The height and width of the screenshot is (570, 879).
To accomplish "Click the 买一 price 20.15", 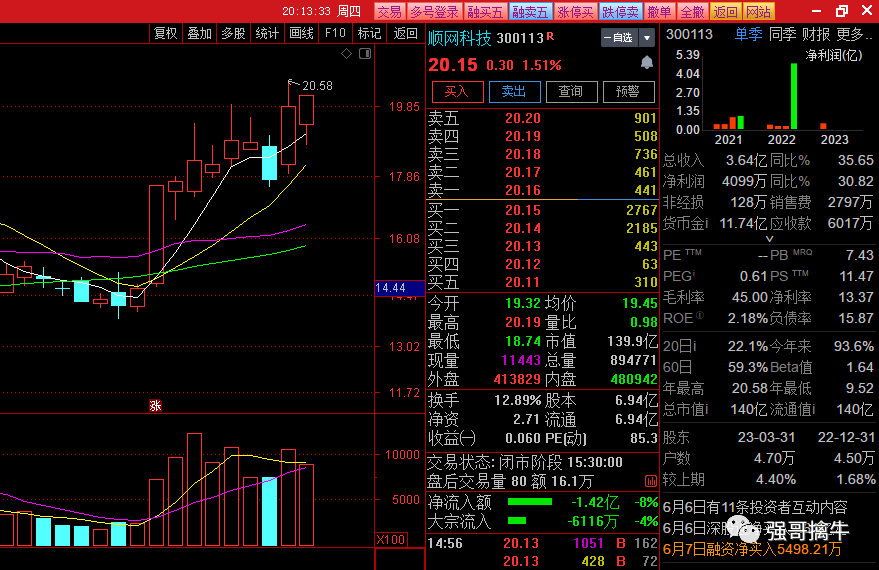I will point(523,210).
